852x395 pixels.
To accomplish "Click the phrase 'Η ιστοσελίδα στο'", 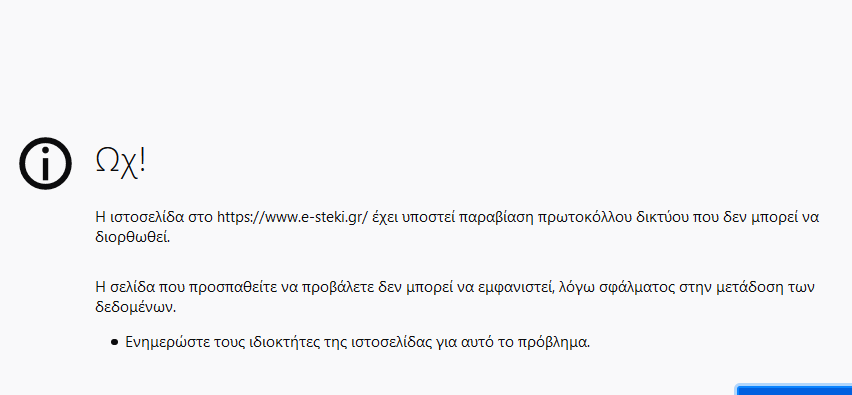I will click(154, 217).
